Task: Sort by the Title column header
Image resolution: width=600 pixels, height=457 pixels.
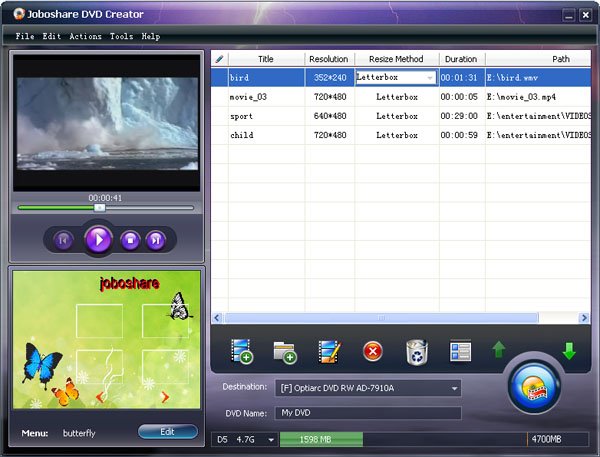Action: click(266, 59)
